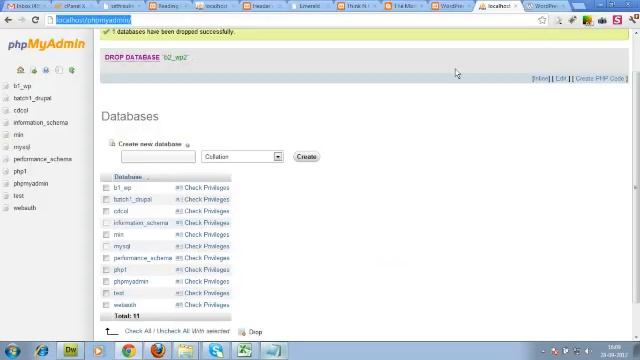Check the php1 database checkbox
Screen dimensions: 640x360
click(x=106, y=270)
